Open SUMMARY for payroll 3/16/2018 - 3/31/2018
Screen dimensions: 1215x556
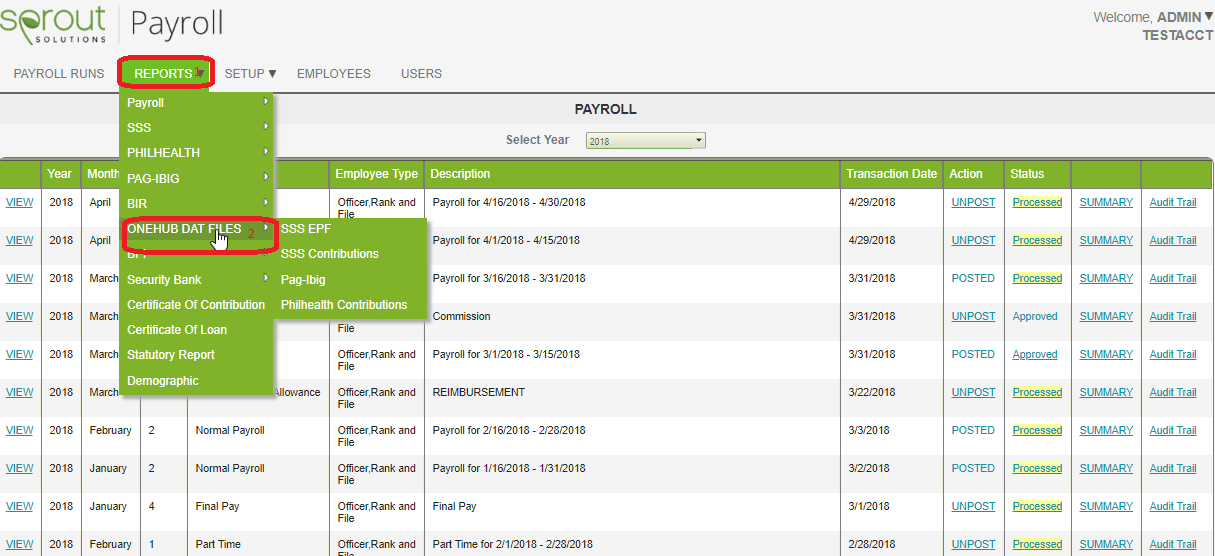coord(1106,278)
